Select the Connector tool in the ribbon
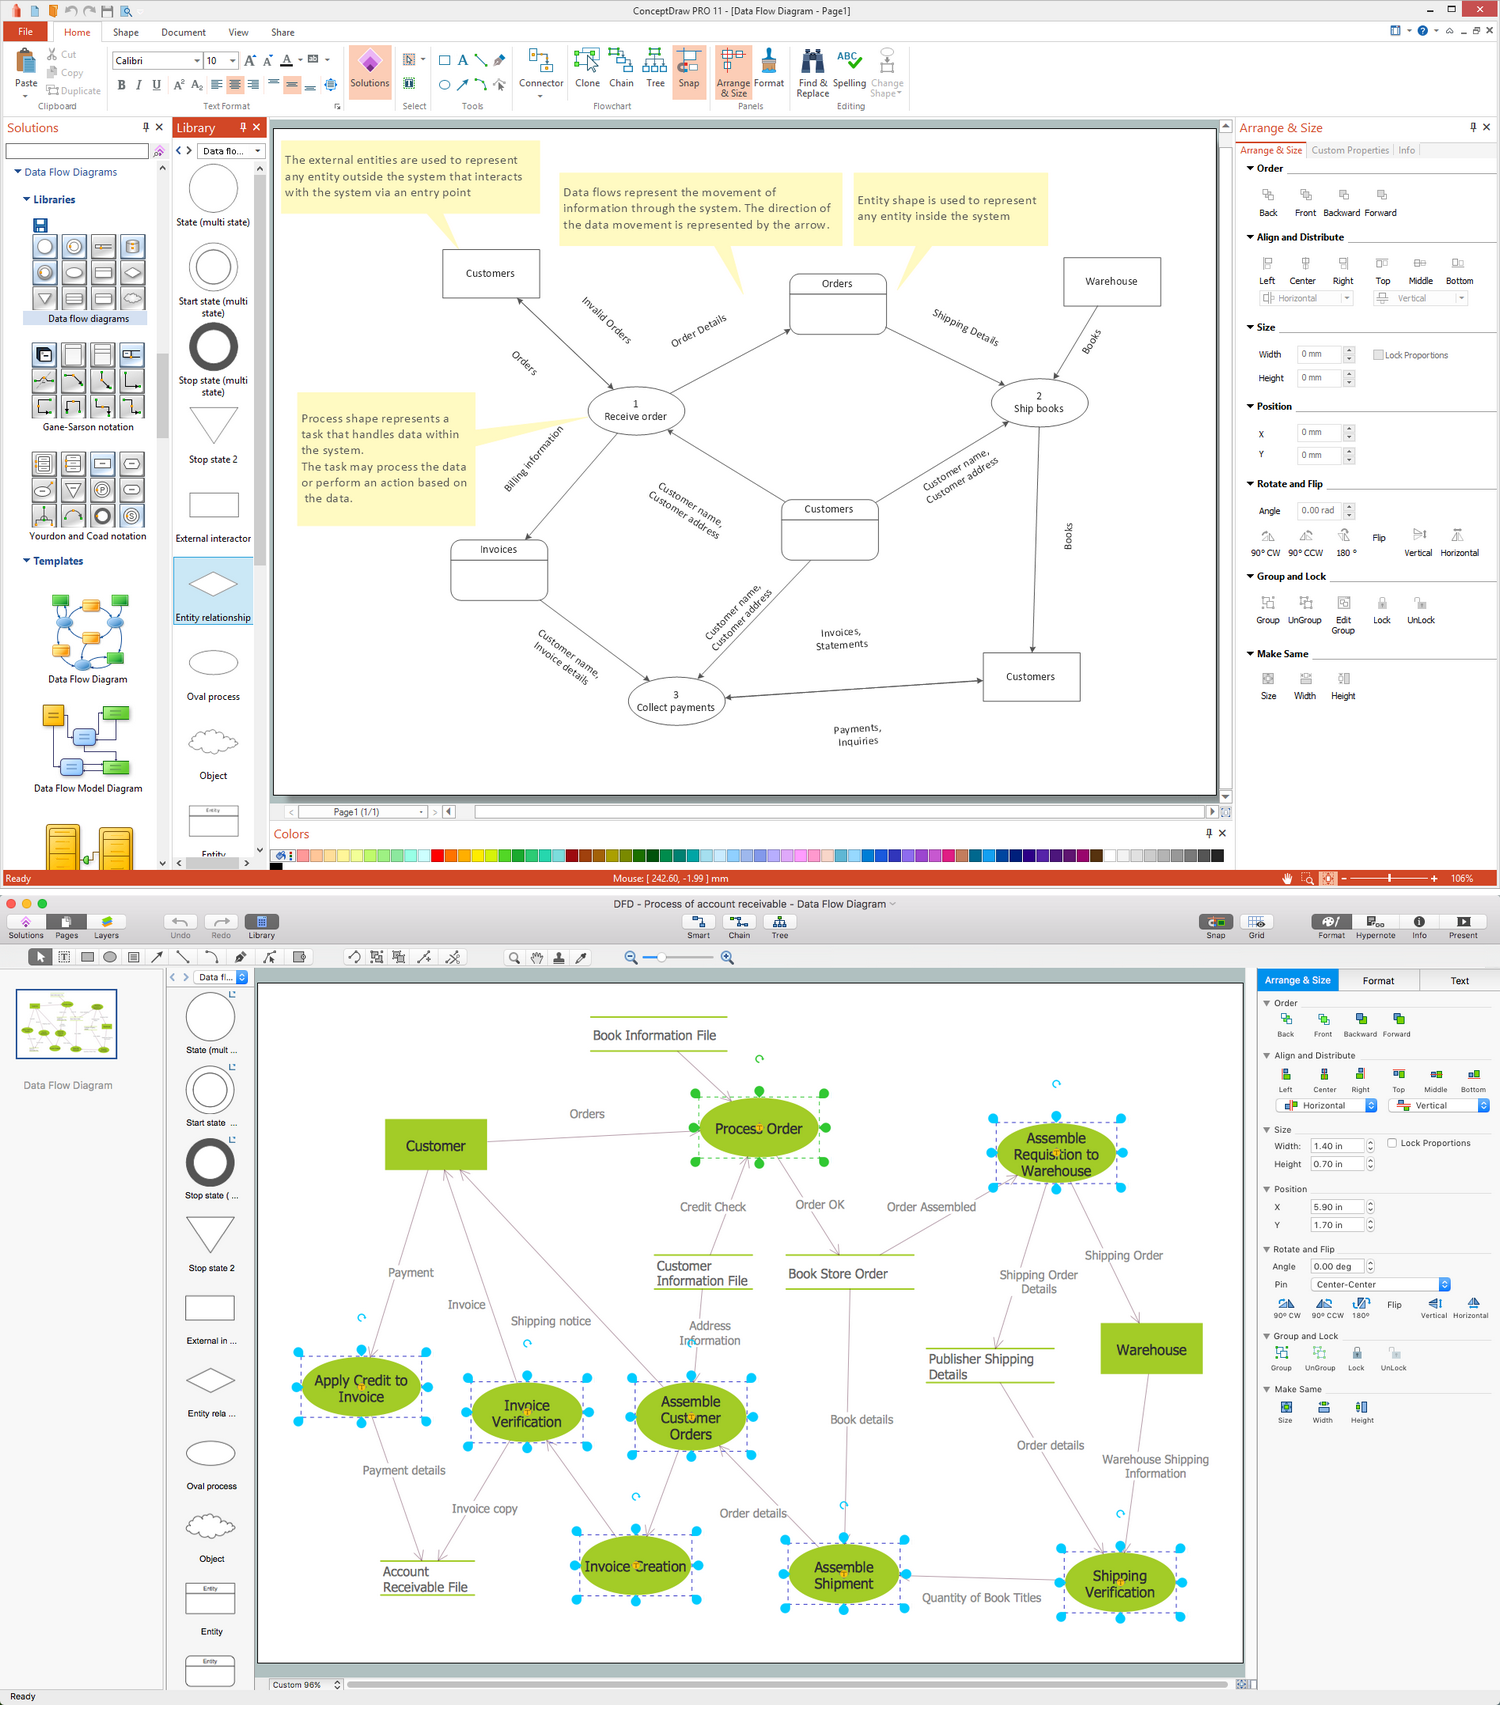Screen dimensions: 1500x1709 [541, 70]
